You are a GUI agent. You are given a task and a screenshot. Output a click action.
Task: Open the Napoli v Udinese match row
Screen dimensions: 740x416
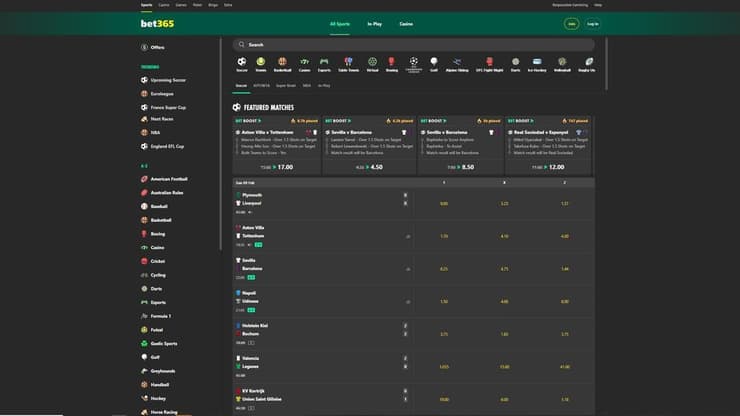tap(413, 301)
